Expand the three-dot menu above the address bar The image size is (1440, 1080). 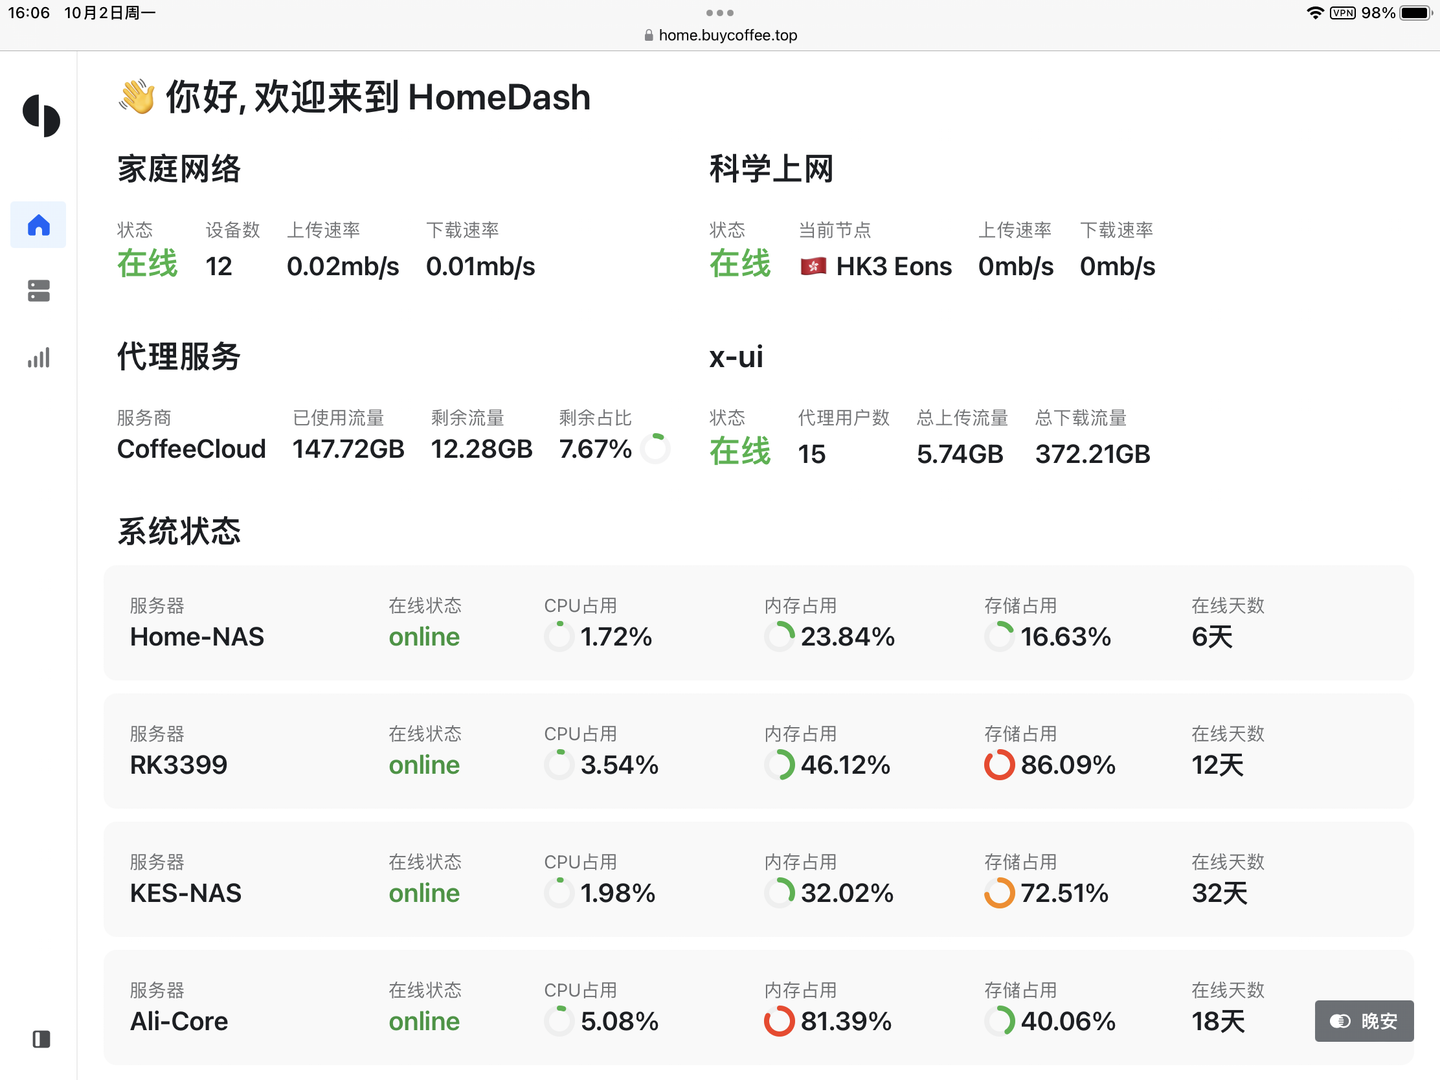pyautogui.click(x=719, y=13)
